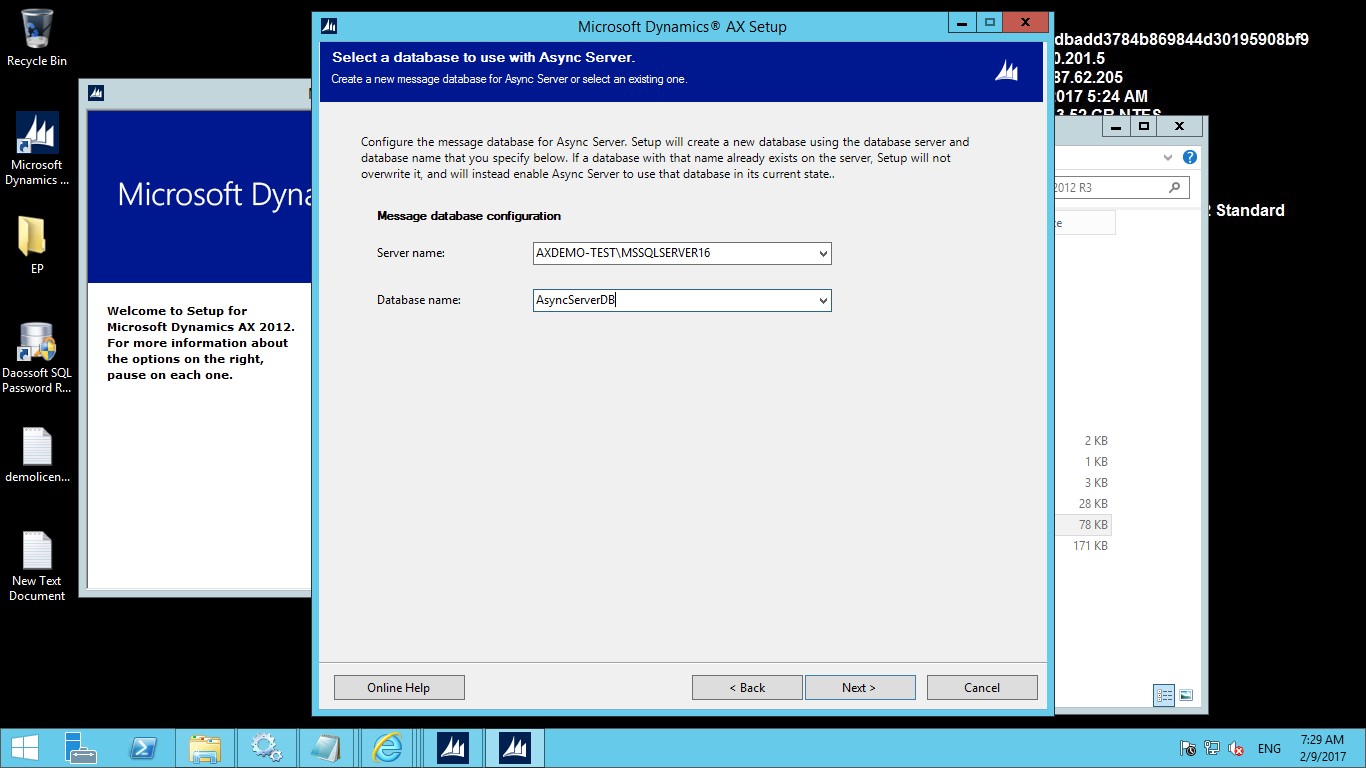This screenshot has width=1366, height=768.
Task: Open File Explorer from the taskbar
Action: [204, 748]
